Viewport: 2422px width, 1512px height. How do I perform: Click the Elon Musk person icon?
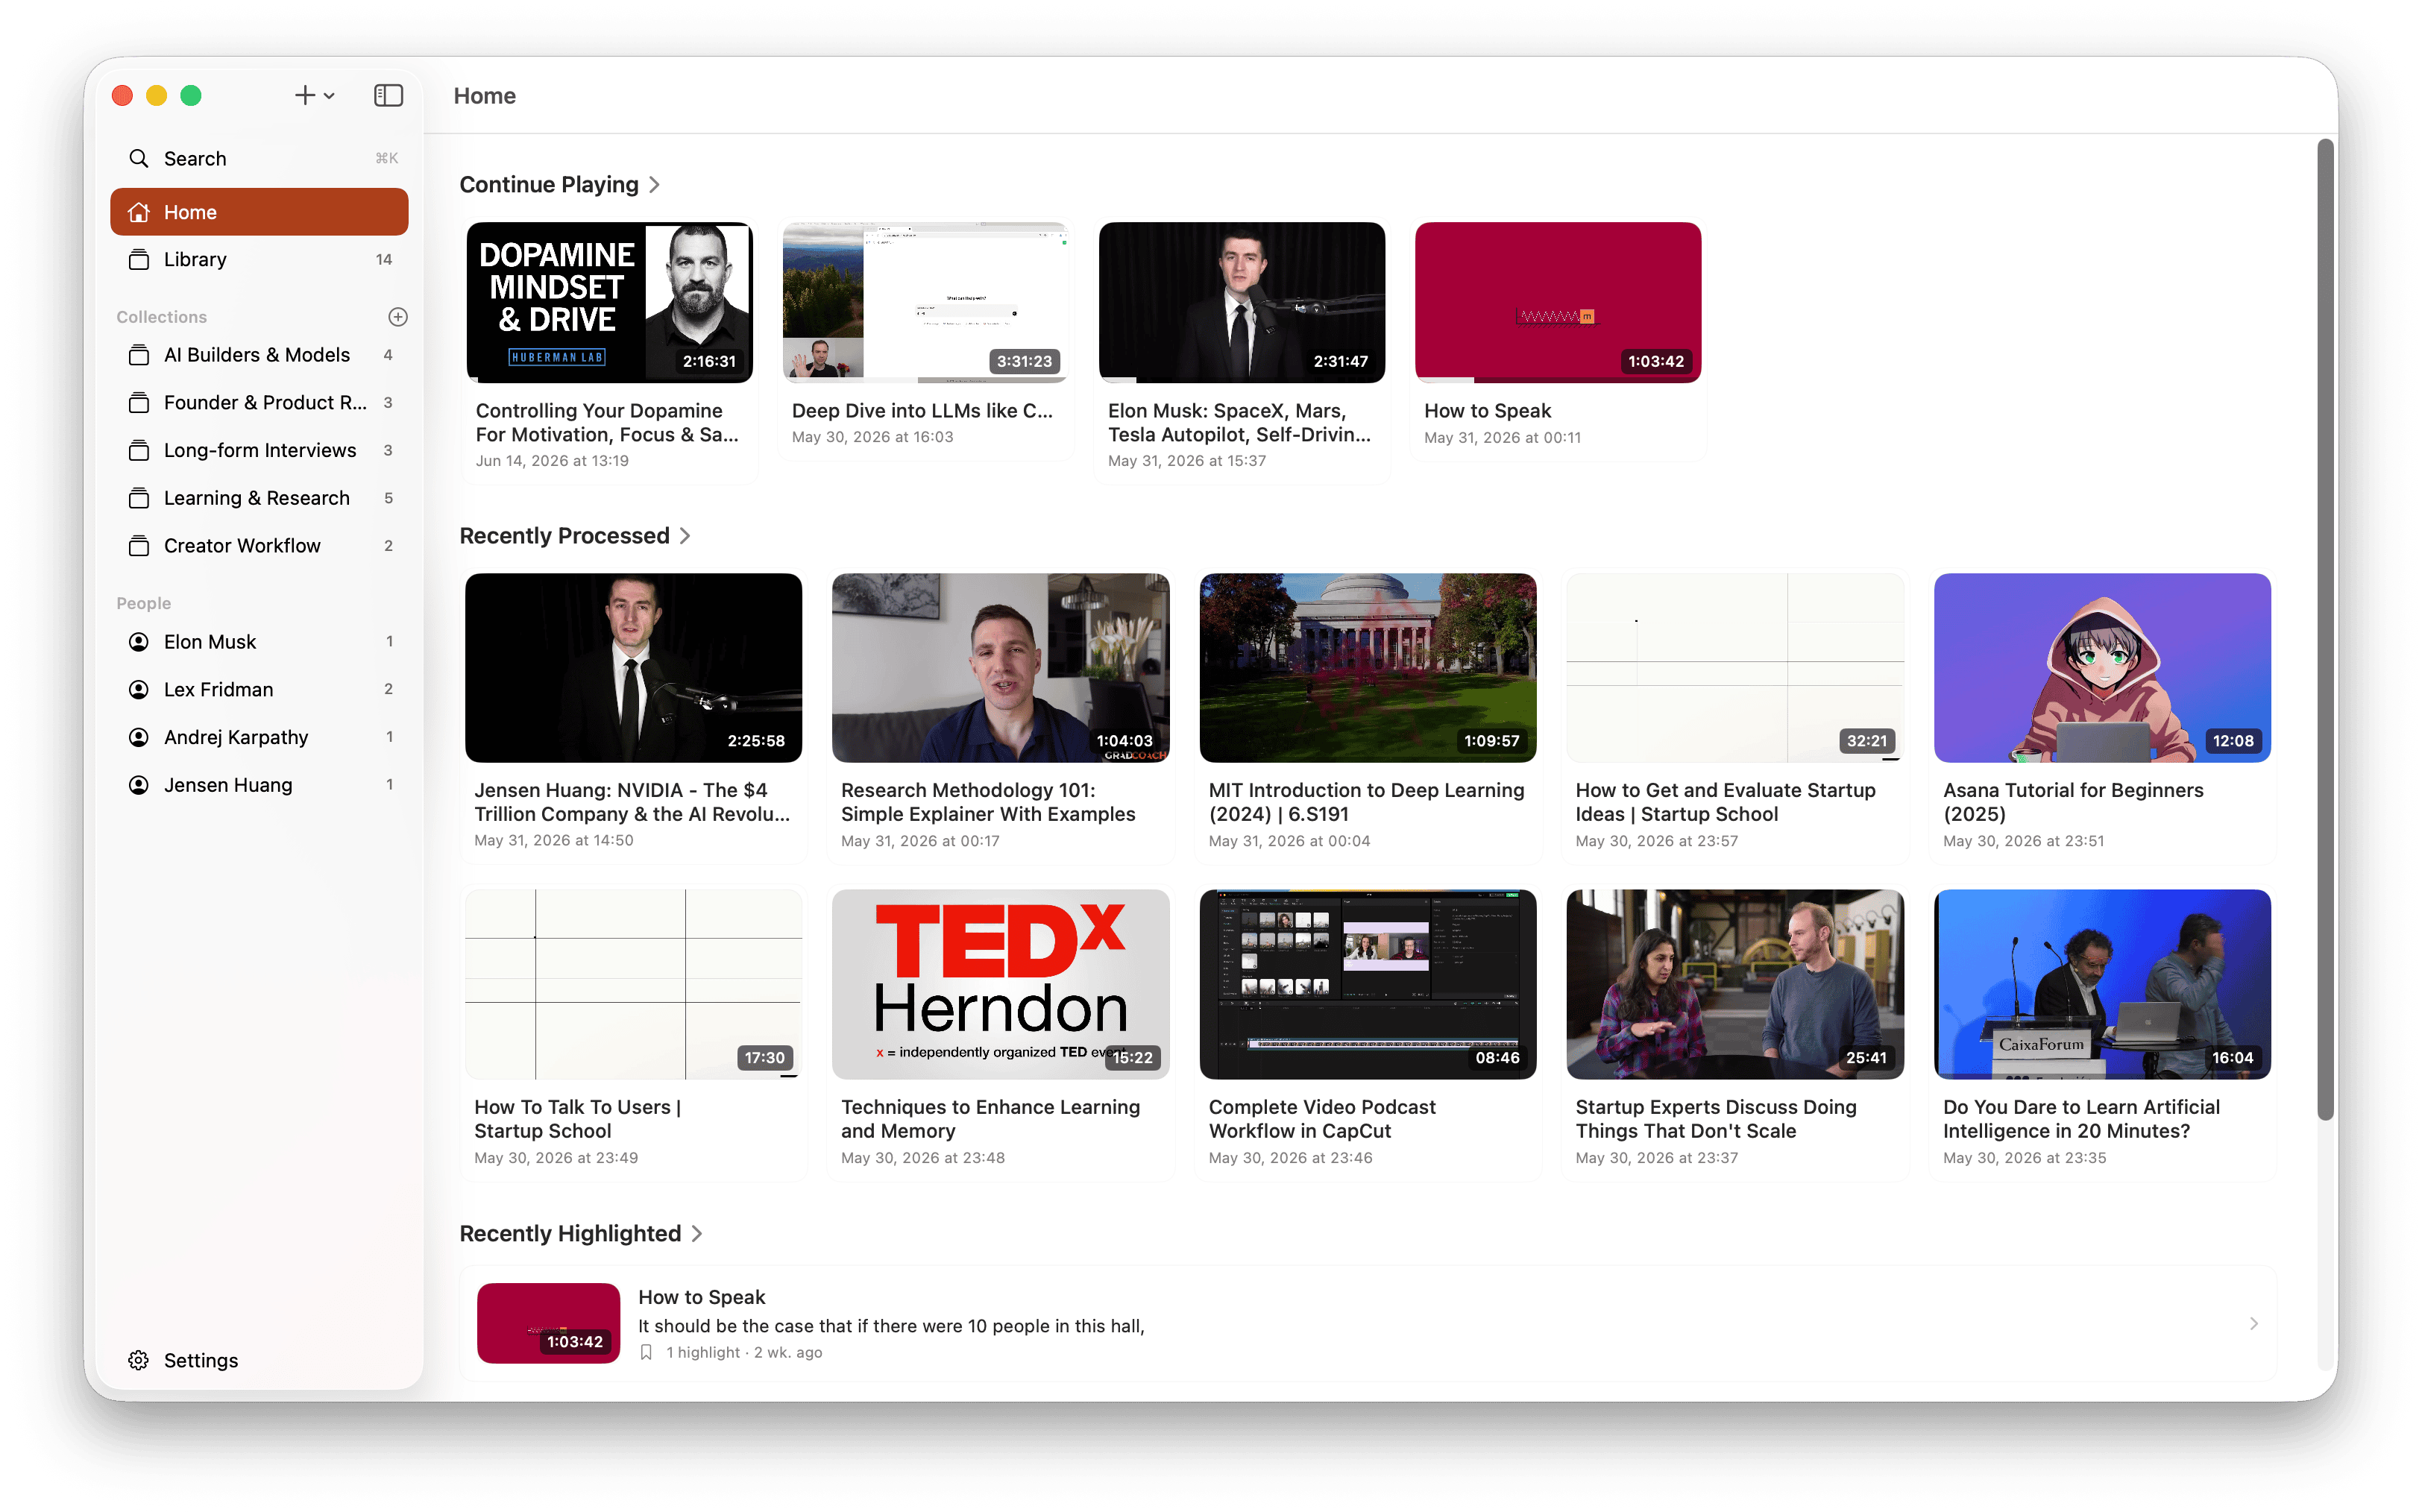tap(139, 641)
